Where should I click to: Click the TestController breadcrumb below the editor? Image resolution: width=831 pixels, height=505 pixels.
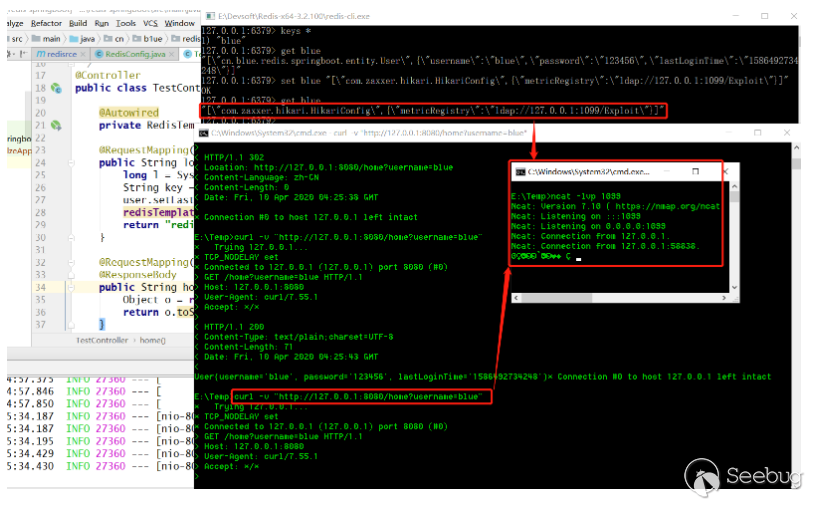(102, 340)
